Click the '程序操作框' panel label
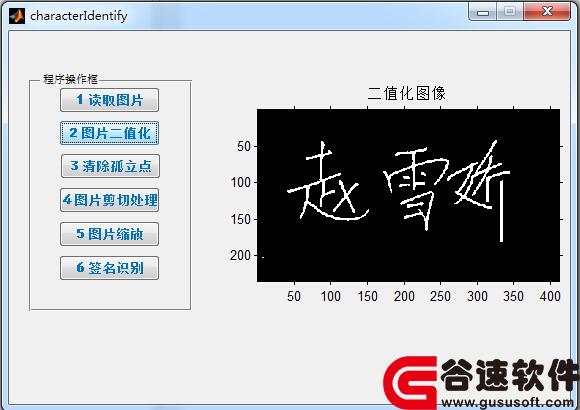This screenshot has width=580, height=410. (x=70, y=79)
